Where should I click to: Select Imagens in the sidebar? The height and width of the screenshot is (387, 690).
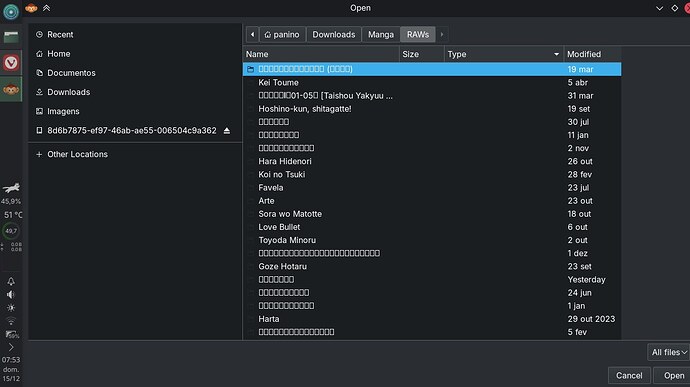(x=135, y=111)
